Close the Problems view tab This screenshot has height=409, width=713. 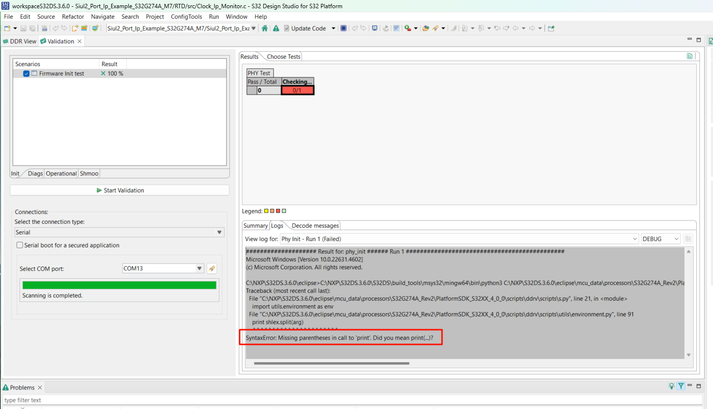point(40,388)
